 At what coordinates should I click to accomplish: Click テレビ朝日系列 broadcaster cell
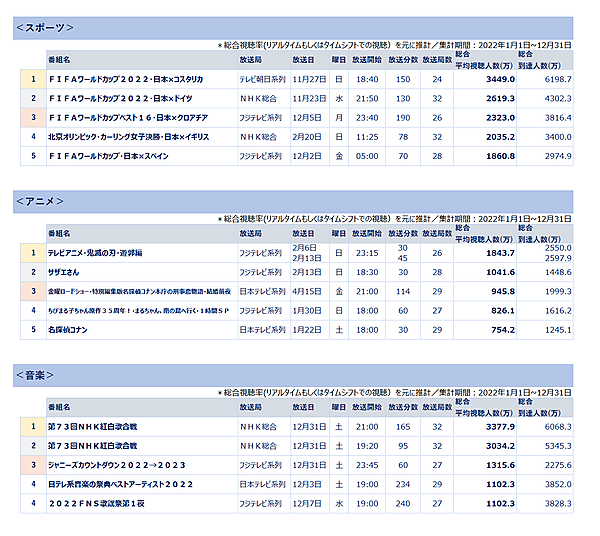[262, 79]
